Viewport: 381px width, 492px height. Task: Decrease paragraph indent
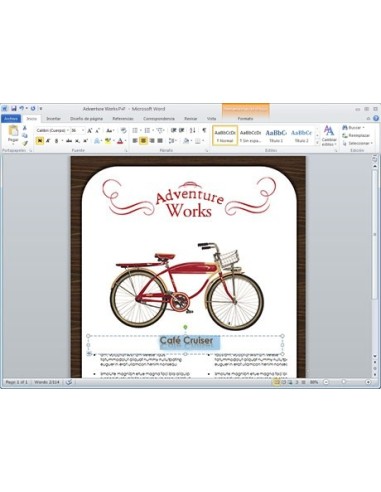173,130
